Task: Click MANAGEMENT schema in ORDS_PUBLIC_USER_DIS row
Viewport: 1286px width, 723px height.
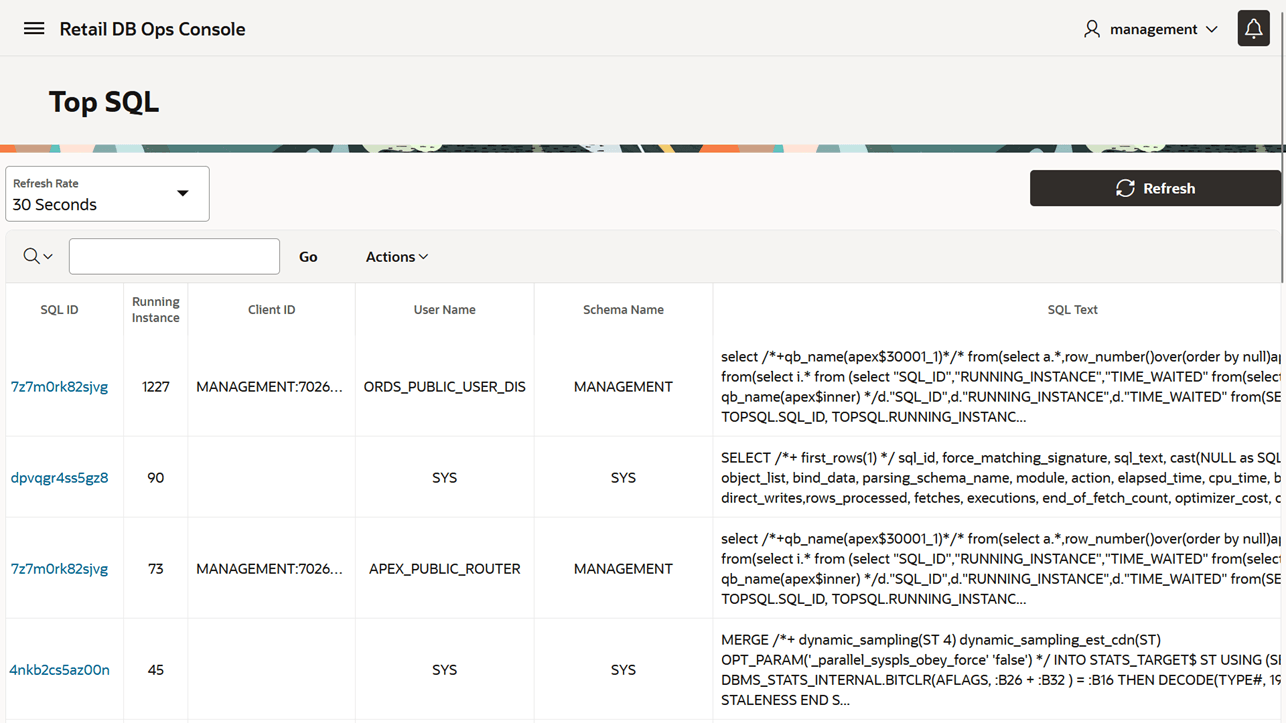Action: click(x=623, y=387)
